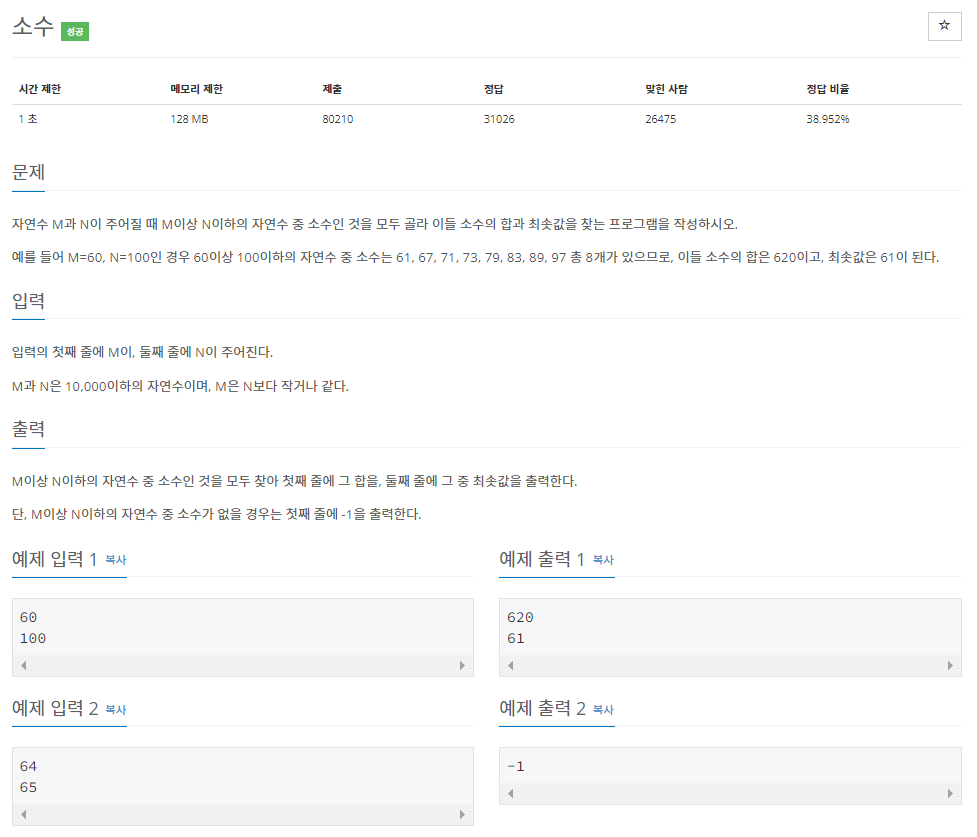
Task: Click the sentence starting 예를 들어 M=60
Action: pyautogui.click(x=475, y=257)
